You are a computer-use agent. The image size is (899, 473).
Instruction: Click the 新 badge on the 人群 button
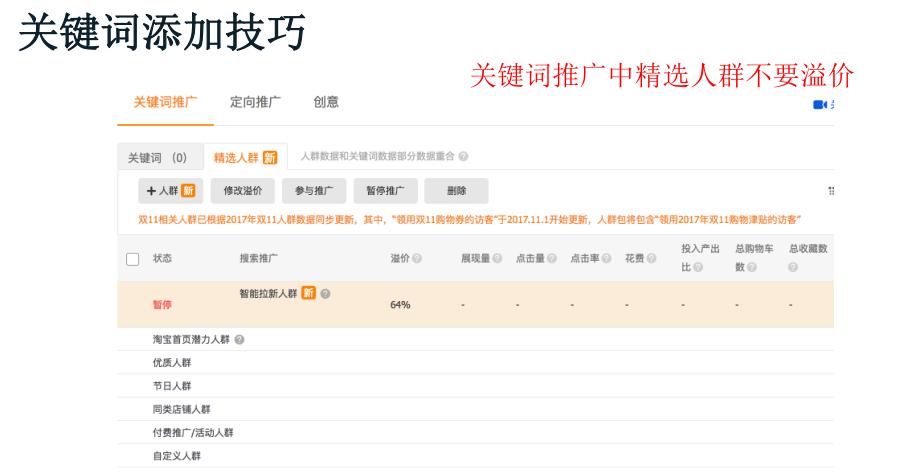[188, 190]
